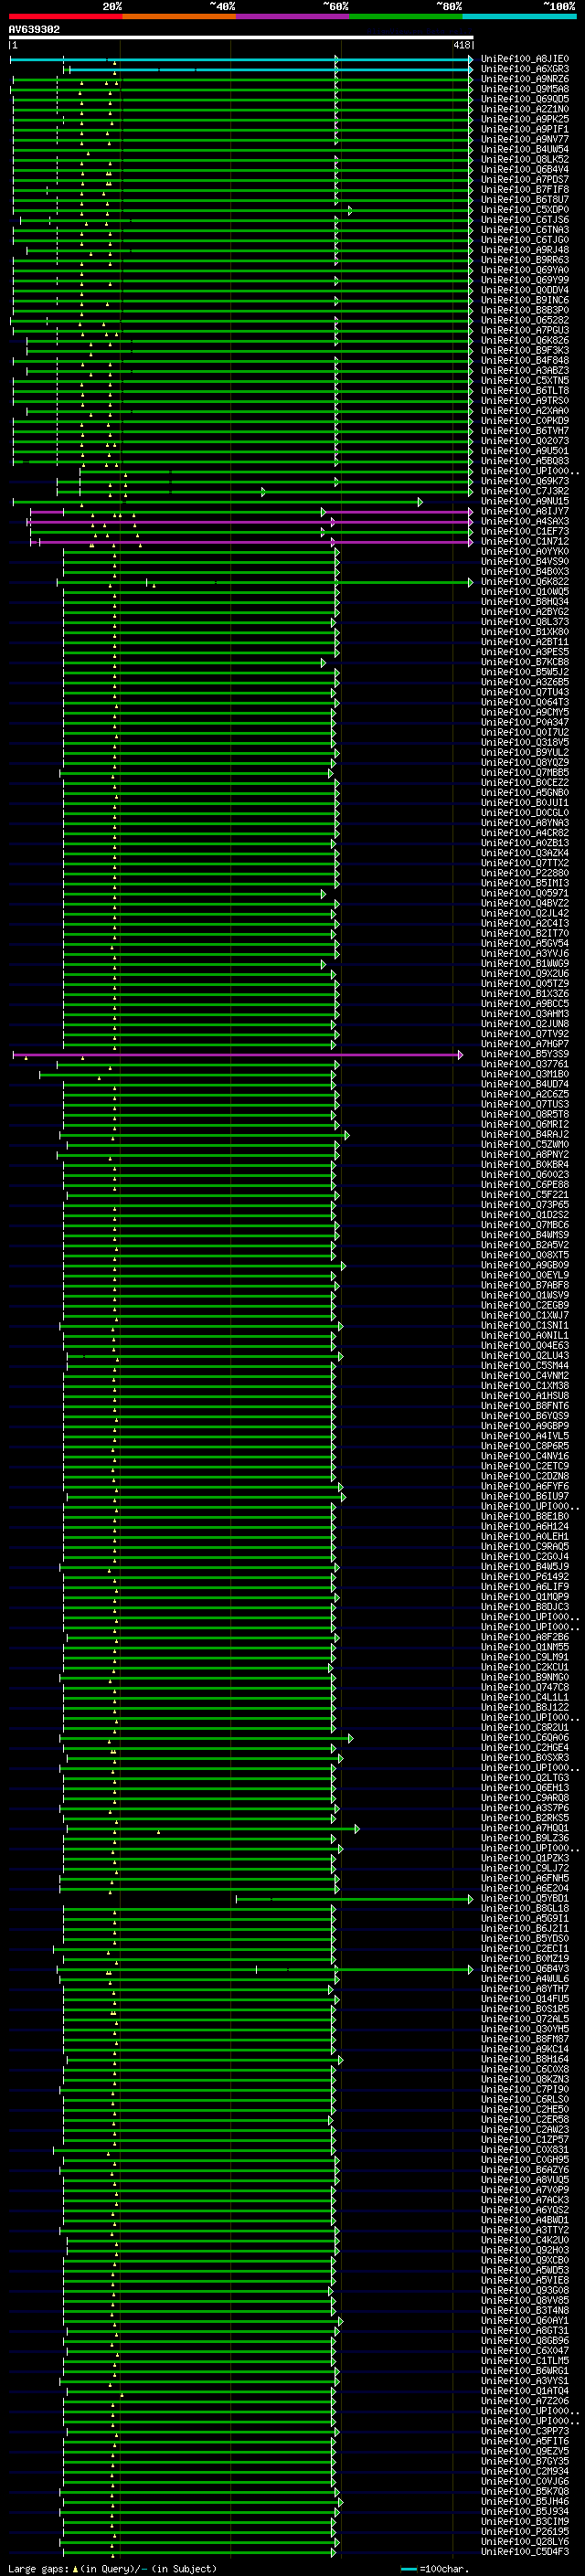Screen dimensions: 585x2576
Task: Select the query name AV639302
Action: coord(34,30)
